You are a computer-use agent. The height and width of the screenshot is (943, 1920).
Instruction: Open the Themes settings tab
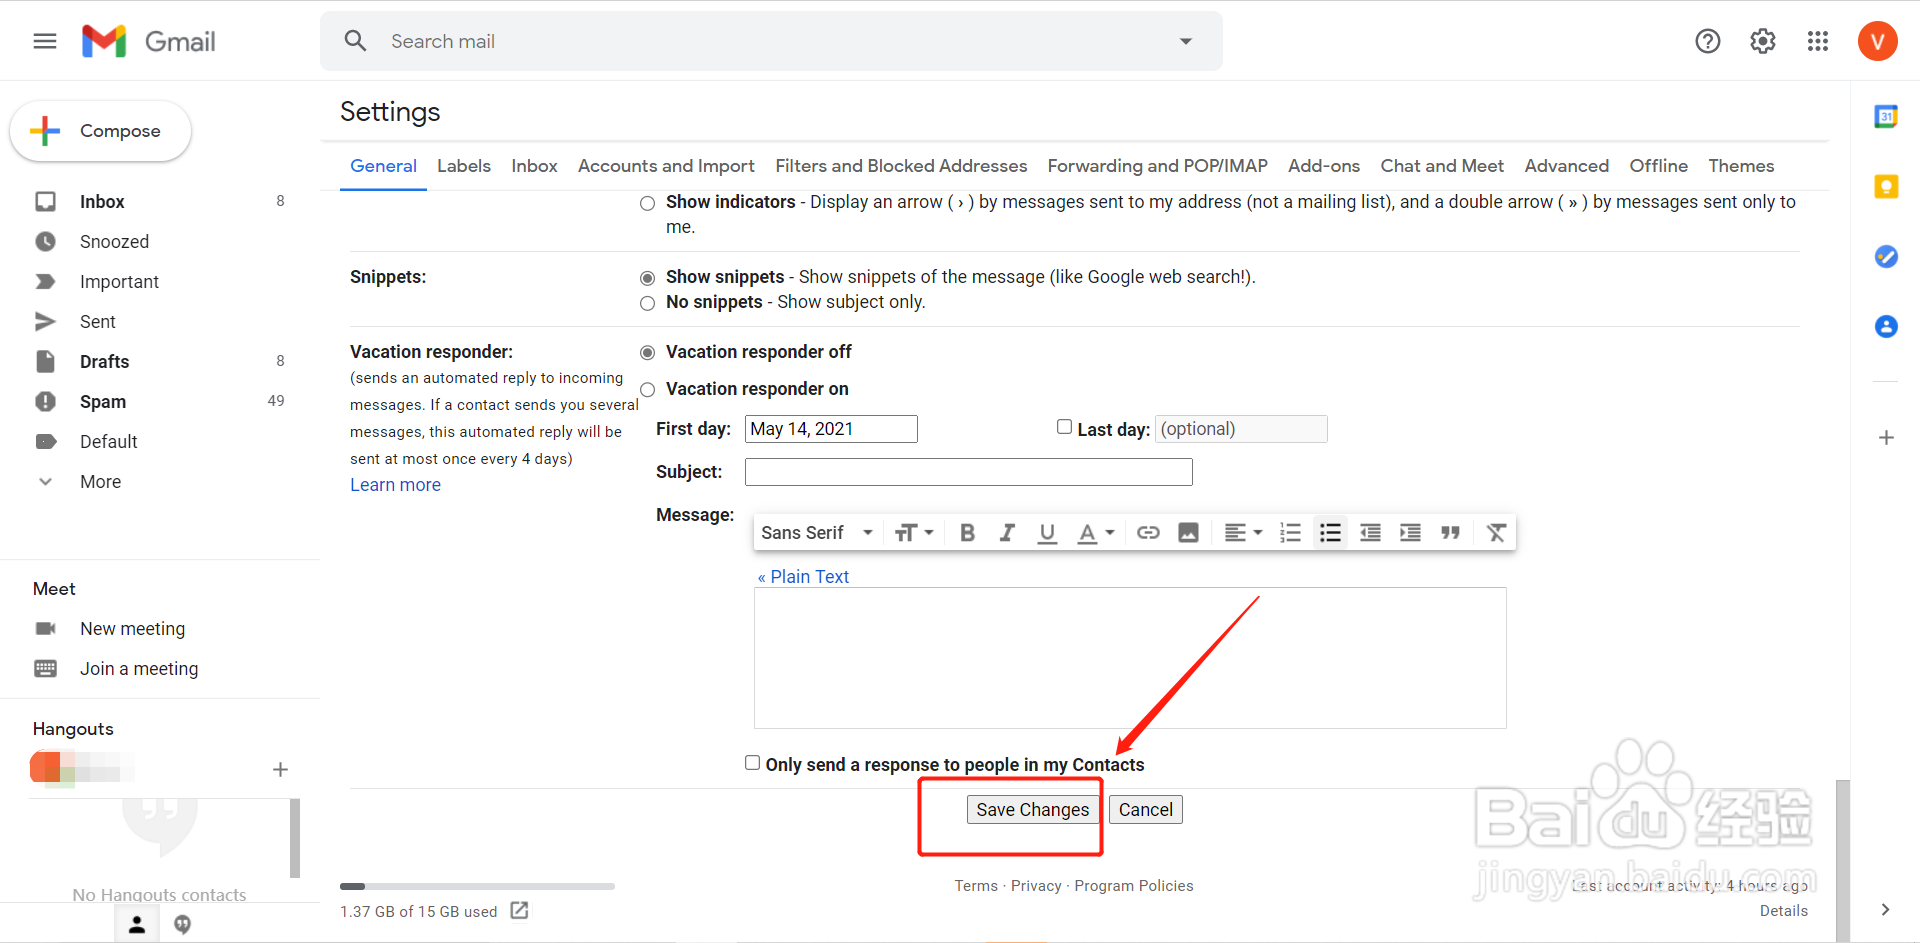click(1740, 166)
